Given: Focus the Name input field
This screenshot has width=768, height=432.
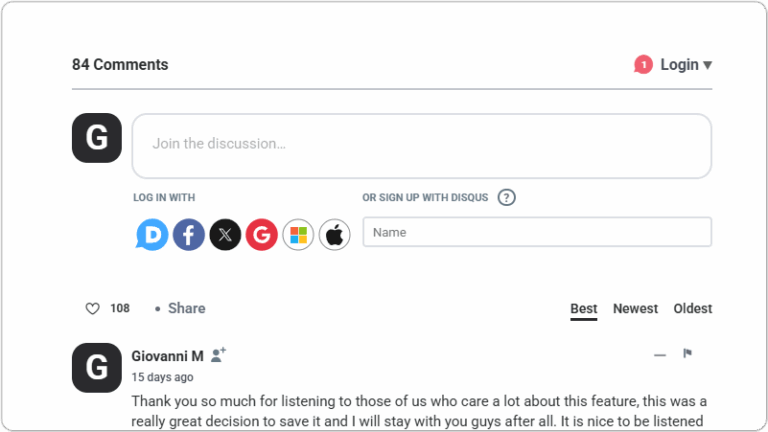Looking at the screenshot, I should 537,232.
